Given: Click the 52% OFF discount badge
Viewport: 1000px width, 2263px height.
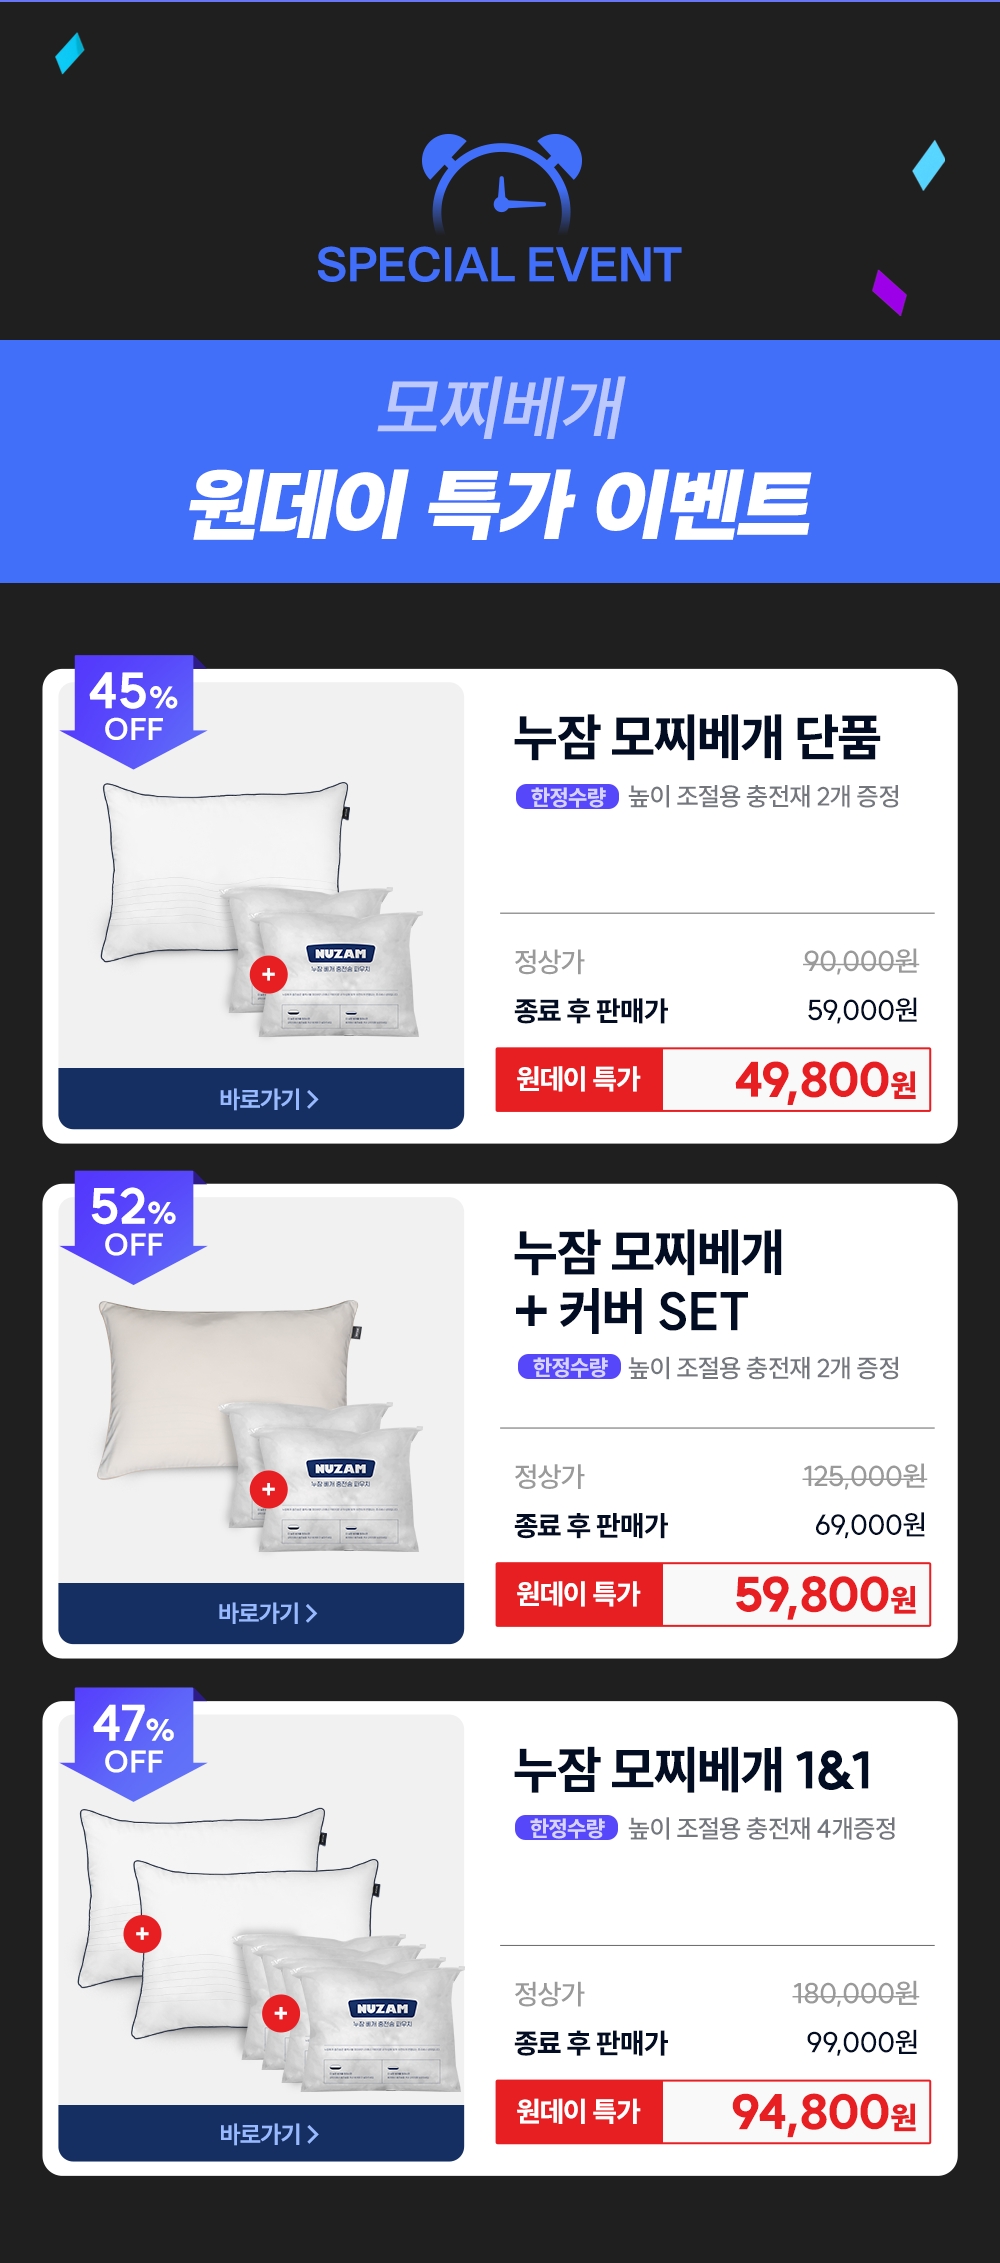Looking at the screenshot, I should click(134, 1227).
